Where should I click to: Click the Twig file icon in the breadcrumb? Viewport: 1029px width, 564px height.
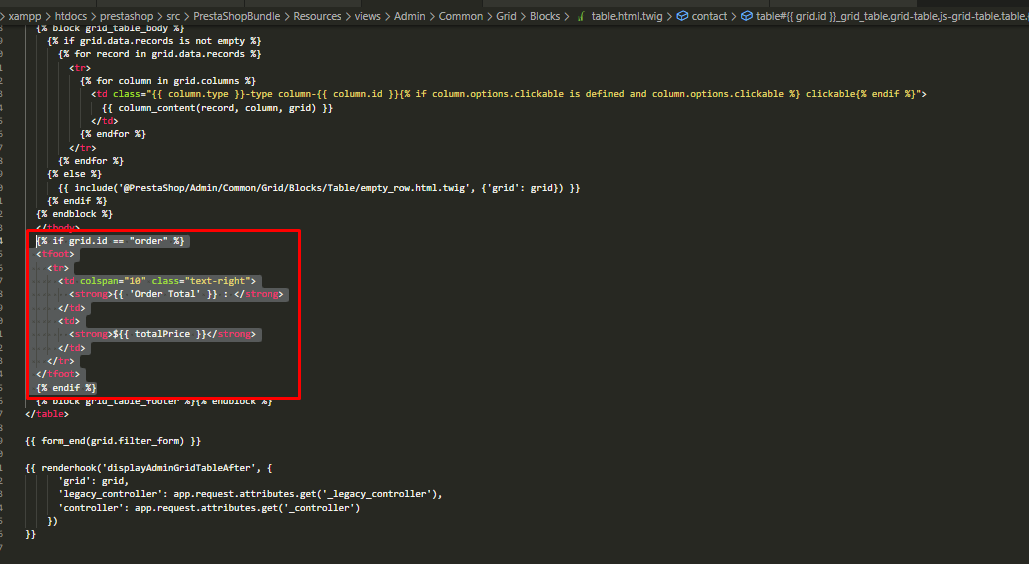[581, 16]
